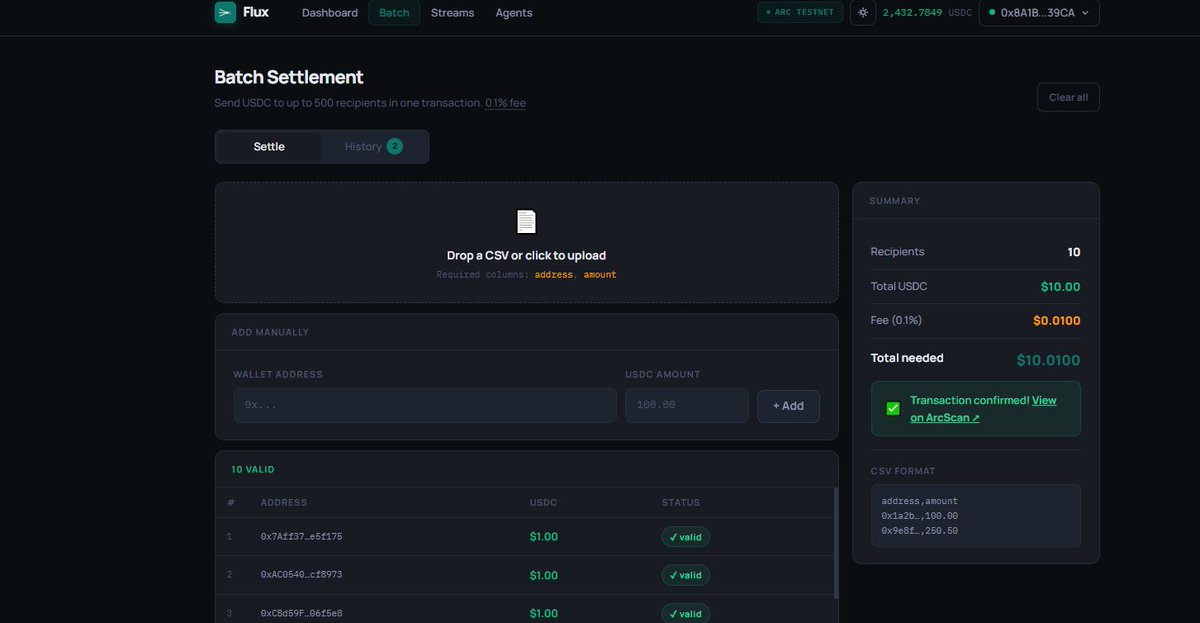Select address 0xC8d59F…06f5e8 in row 3

point(301,613)
